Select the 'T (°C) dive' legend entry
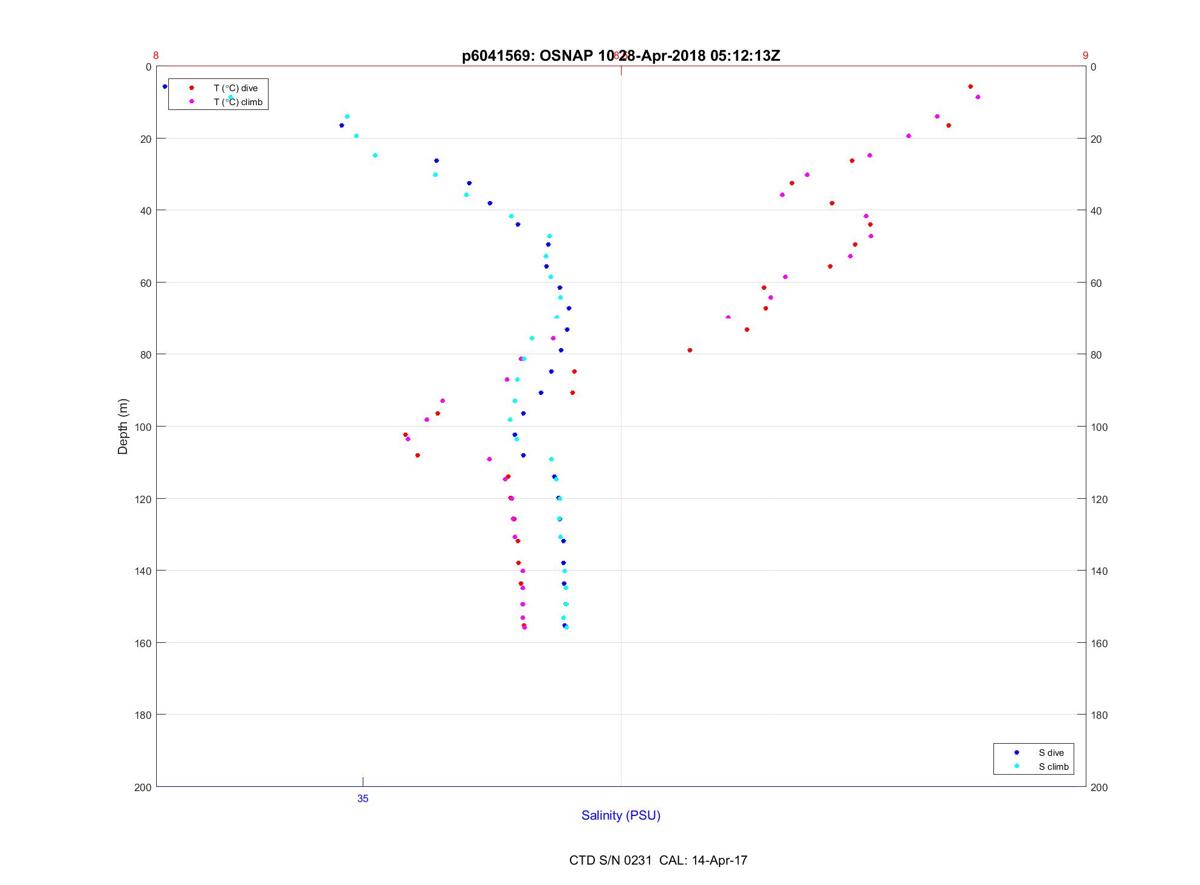Screen dimensions: 1200x885 pos(235,88)
